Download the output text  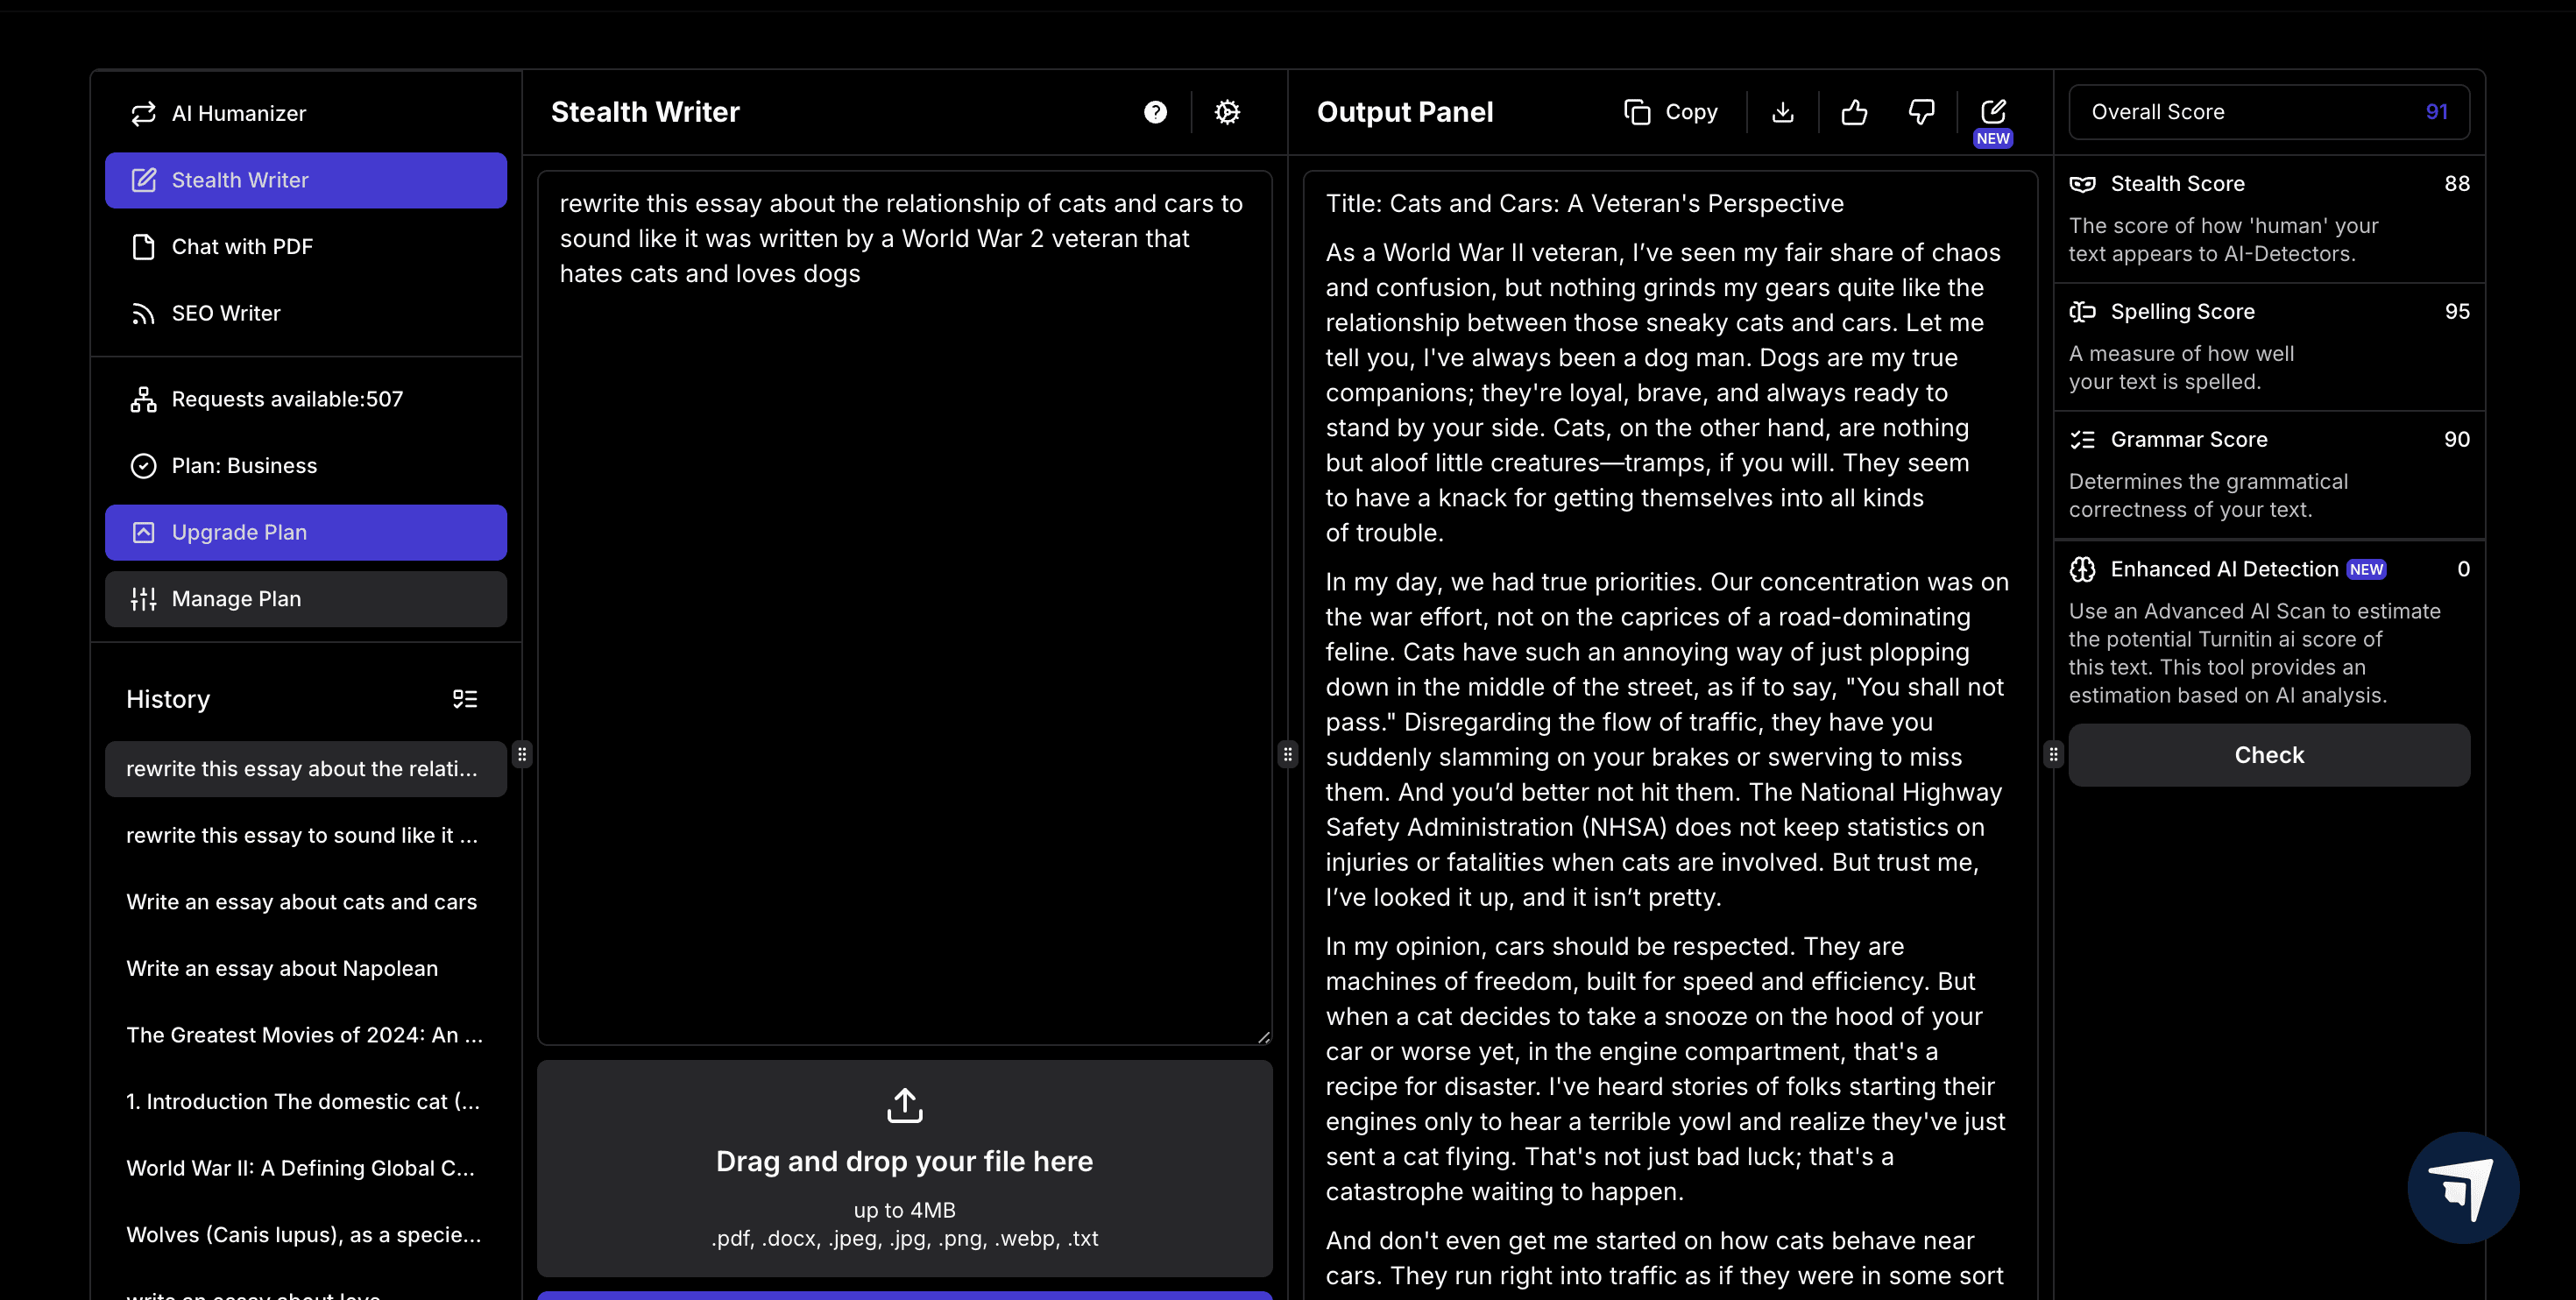(1782, 112)
